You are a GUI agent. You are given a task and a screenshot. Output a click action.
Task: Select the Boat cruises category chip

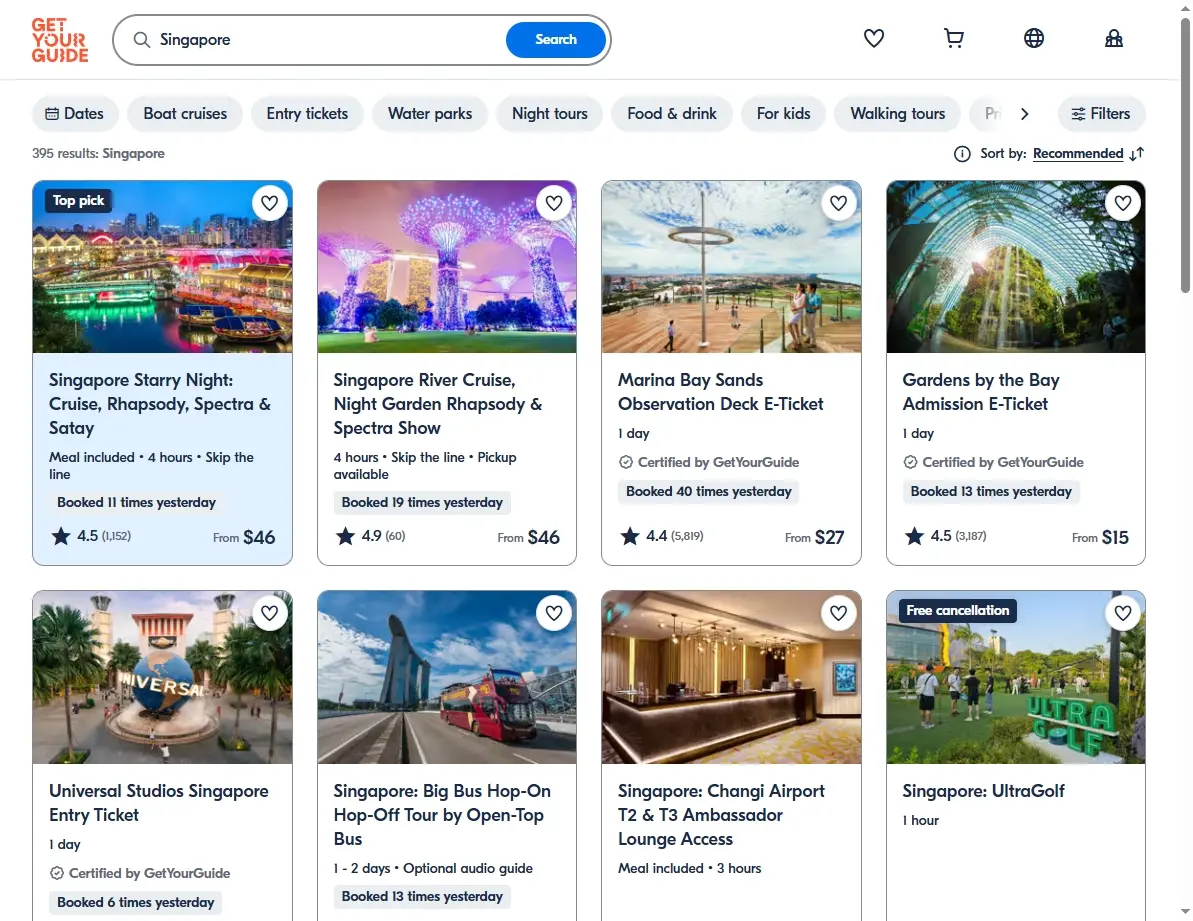pos(185,113)
